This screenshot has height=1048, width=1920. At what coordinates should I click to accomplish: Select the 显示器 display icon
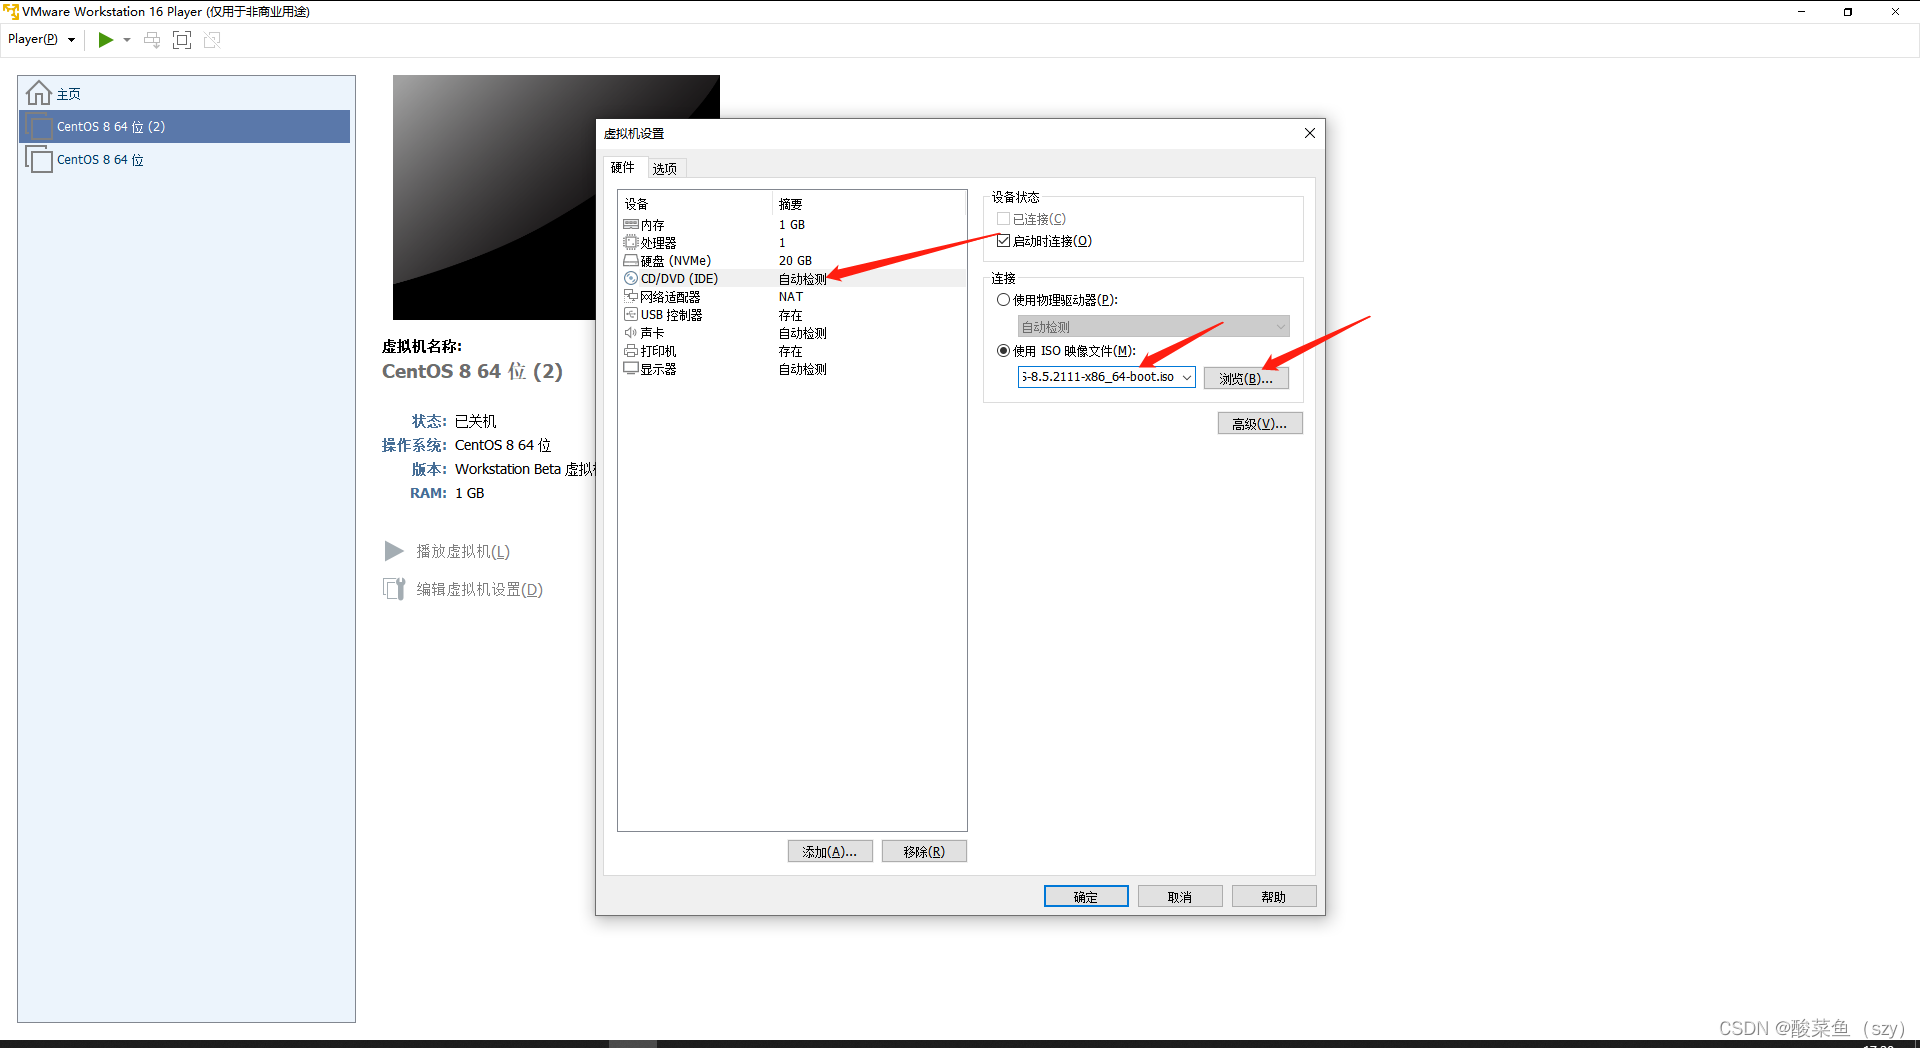tap(631, 369)
